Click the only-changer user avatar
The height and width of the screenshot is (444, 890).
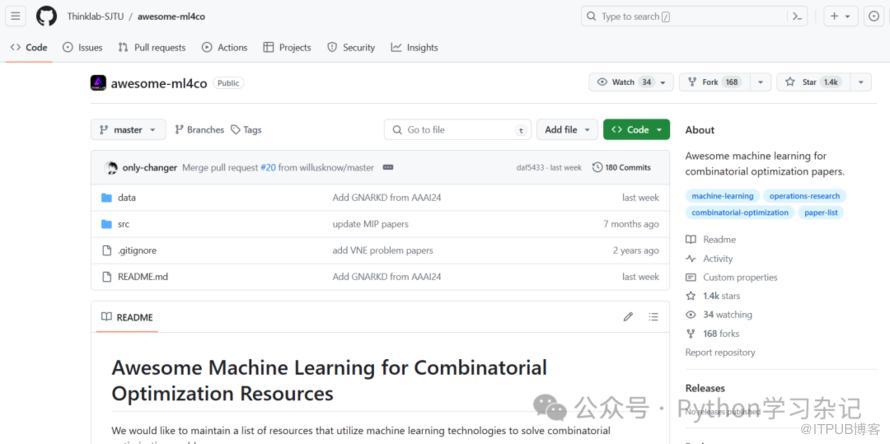111,168
